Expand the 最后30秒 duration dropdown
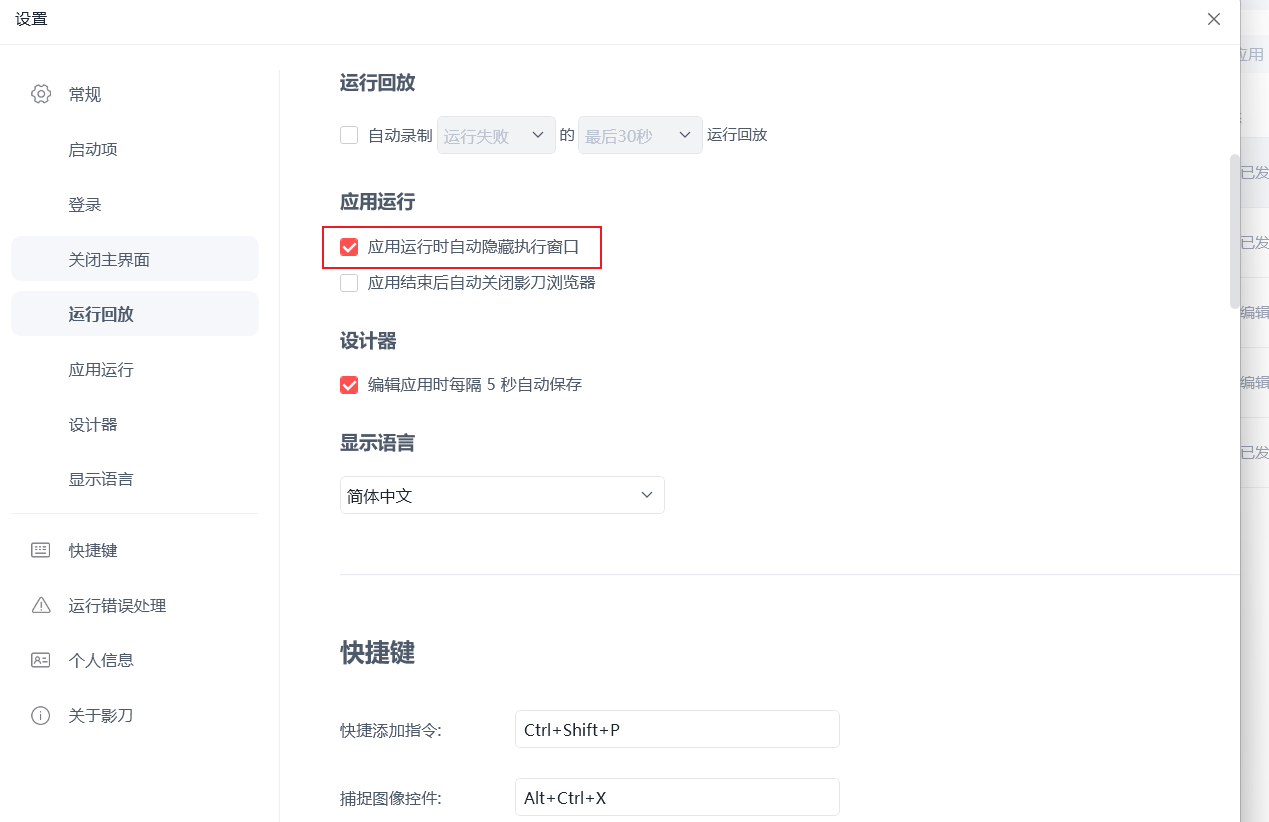 point(640,135)
